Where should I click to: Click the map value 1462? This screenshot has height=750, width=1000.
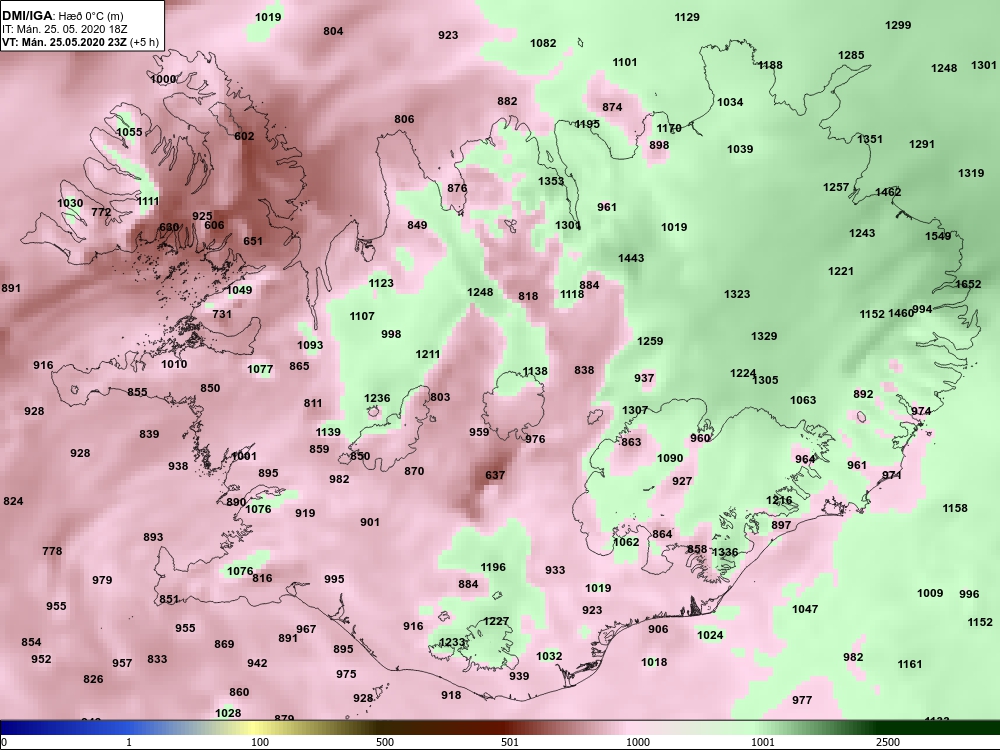[888, 192]
